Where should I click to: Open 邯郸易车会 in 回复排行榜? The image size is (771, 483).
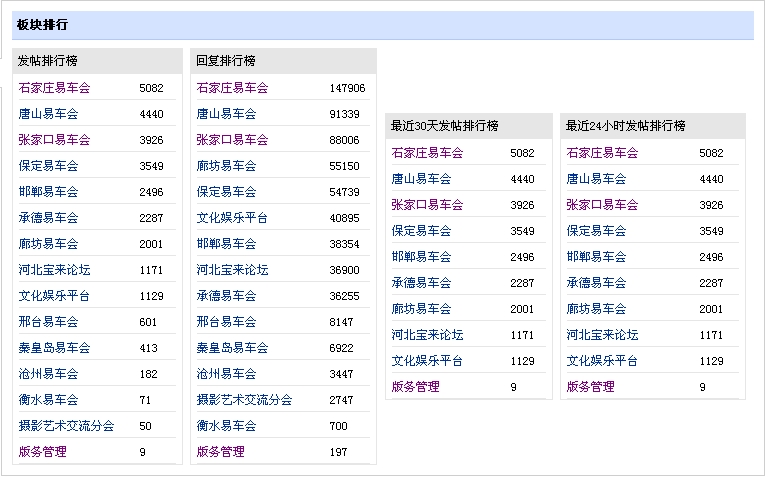click(x=227, y=244)
